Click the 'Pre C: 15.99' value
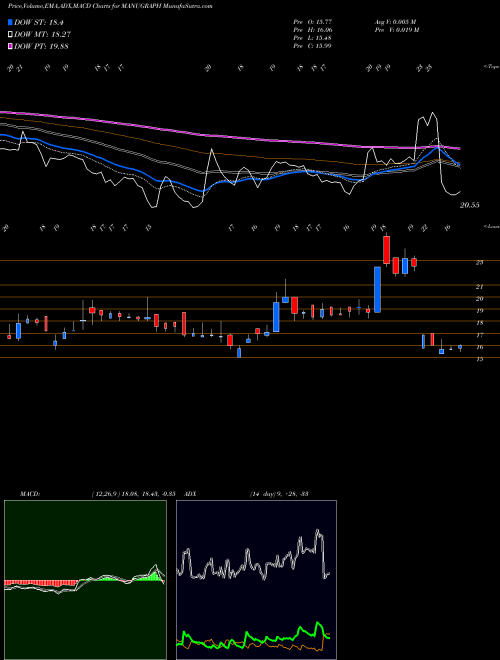 (313, 46)
